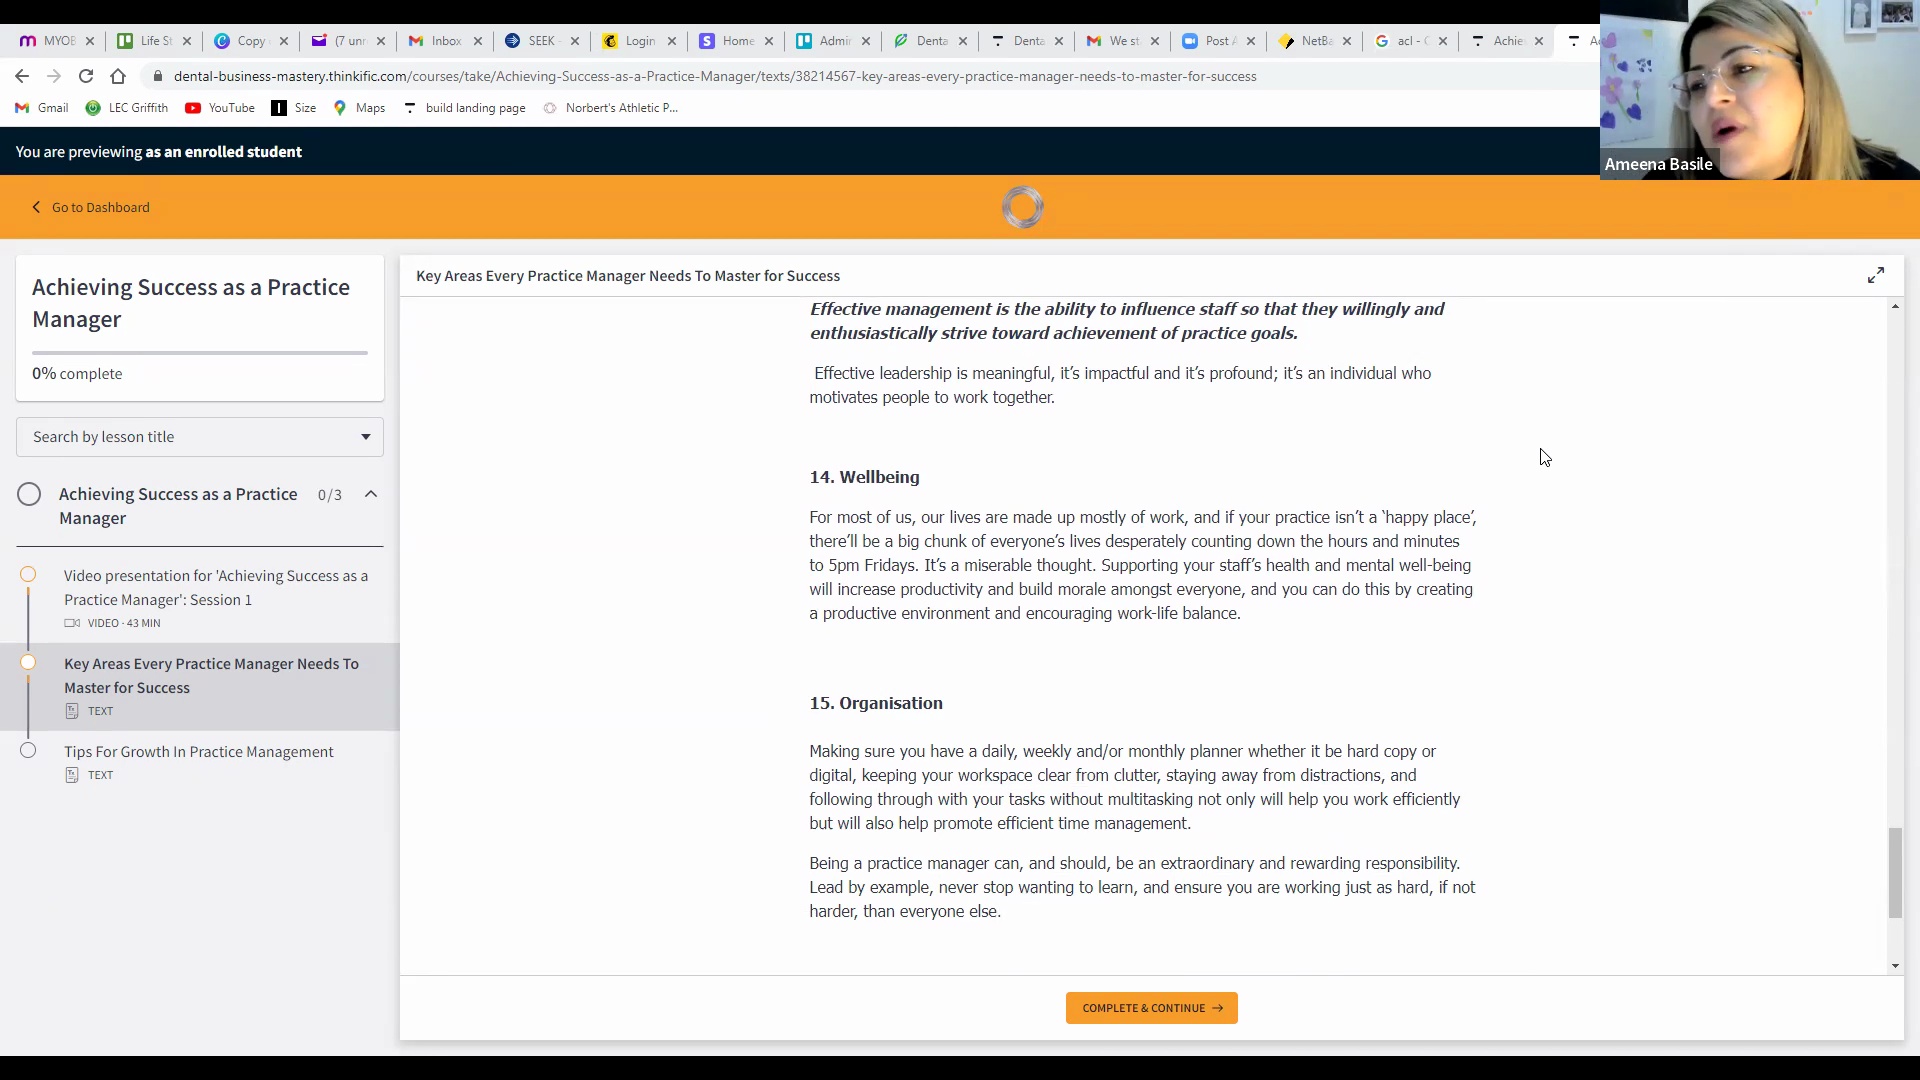1920x1080 pixels.
Task: Switch to the Inbox browser tab
Action: tap(445, 41)
